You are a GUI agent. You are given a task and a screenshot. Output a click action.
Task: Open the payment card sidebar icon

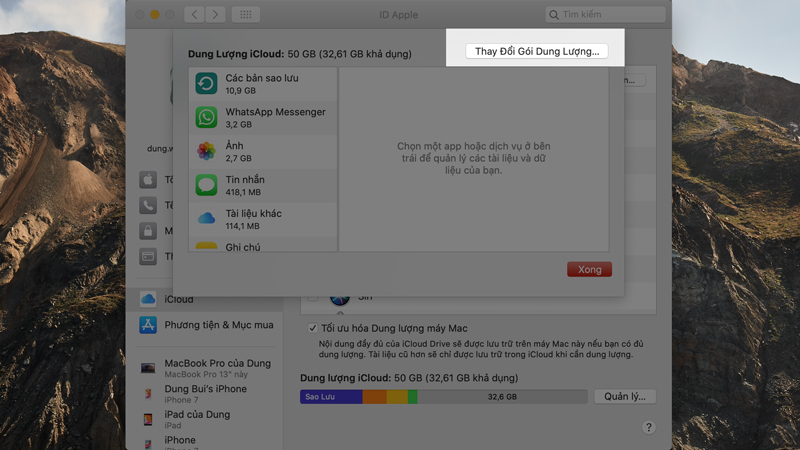point(148,256)
